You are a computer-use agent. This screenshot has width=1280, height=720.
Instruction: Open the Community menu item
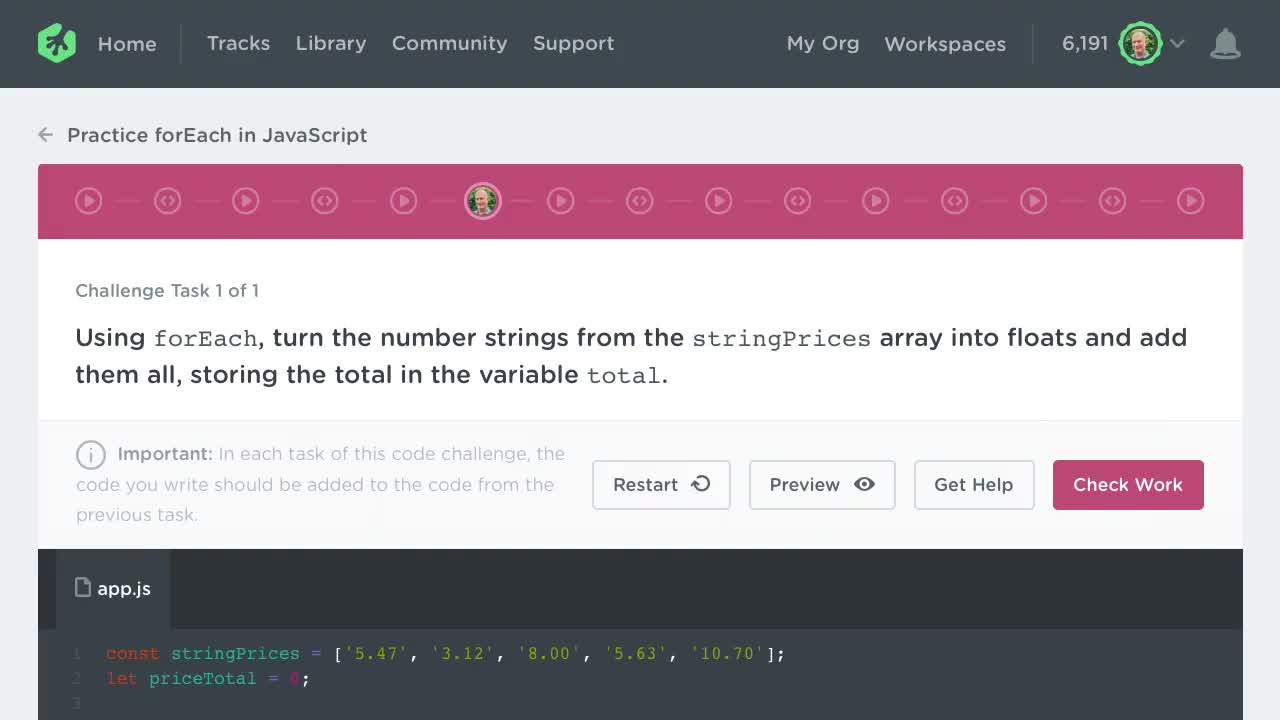click(449, 43)
